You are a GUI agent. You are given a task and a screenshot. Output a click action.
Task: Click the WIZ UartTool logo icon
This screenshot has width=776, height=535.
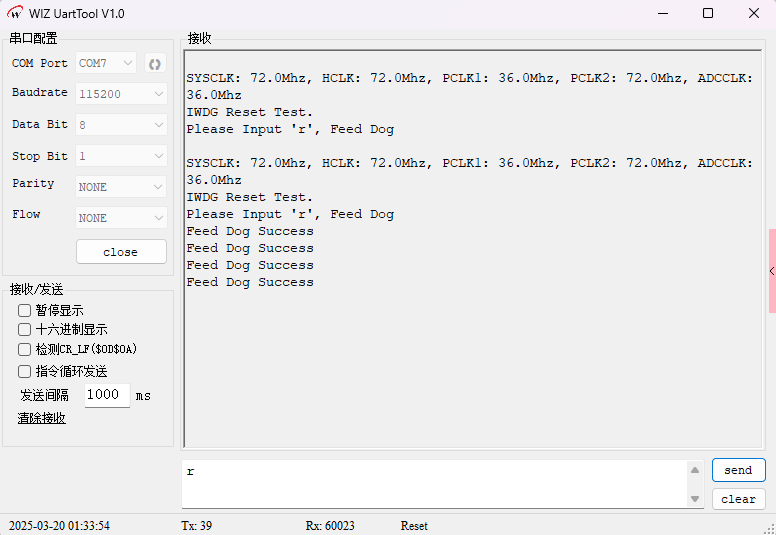click(15, 13)
